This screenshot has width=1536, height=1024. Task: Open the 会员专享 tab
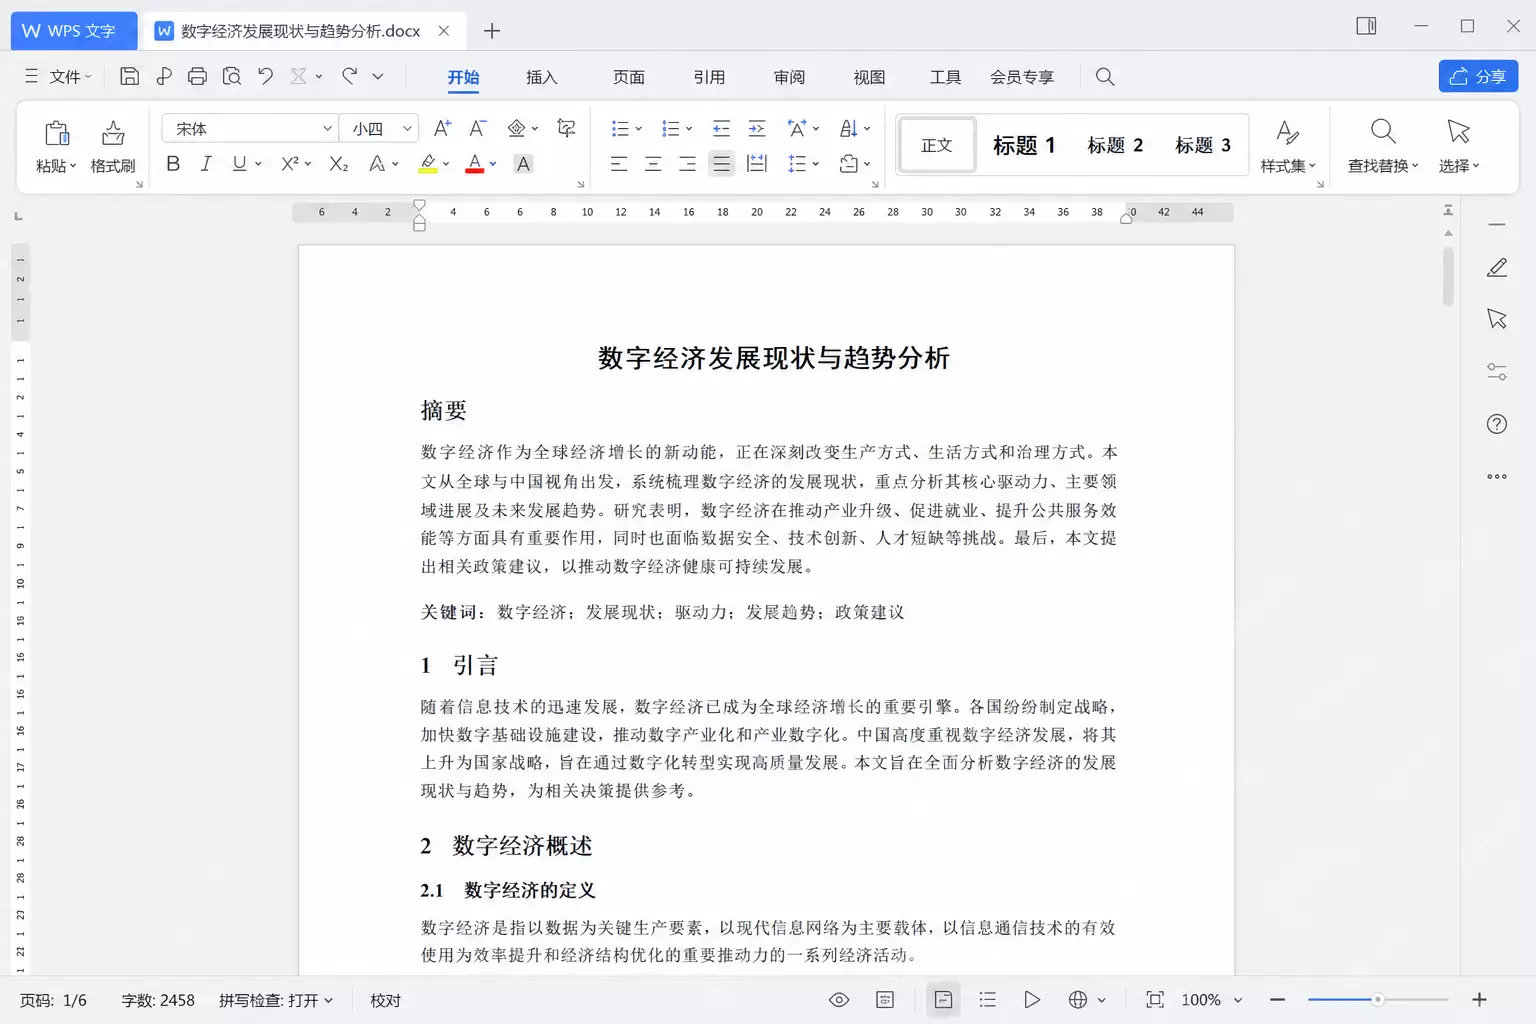(1021, 77)
